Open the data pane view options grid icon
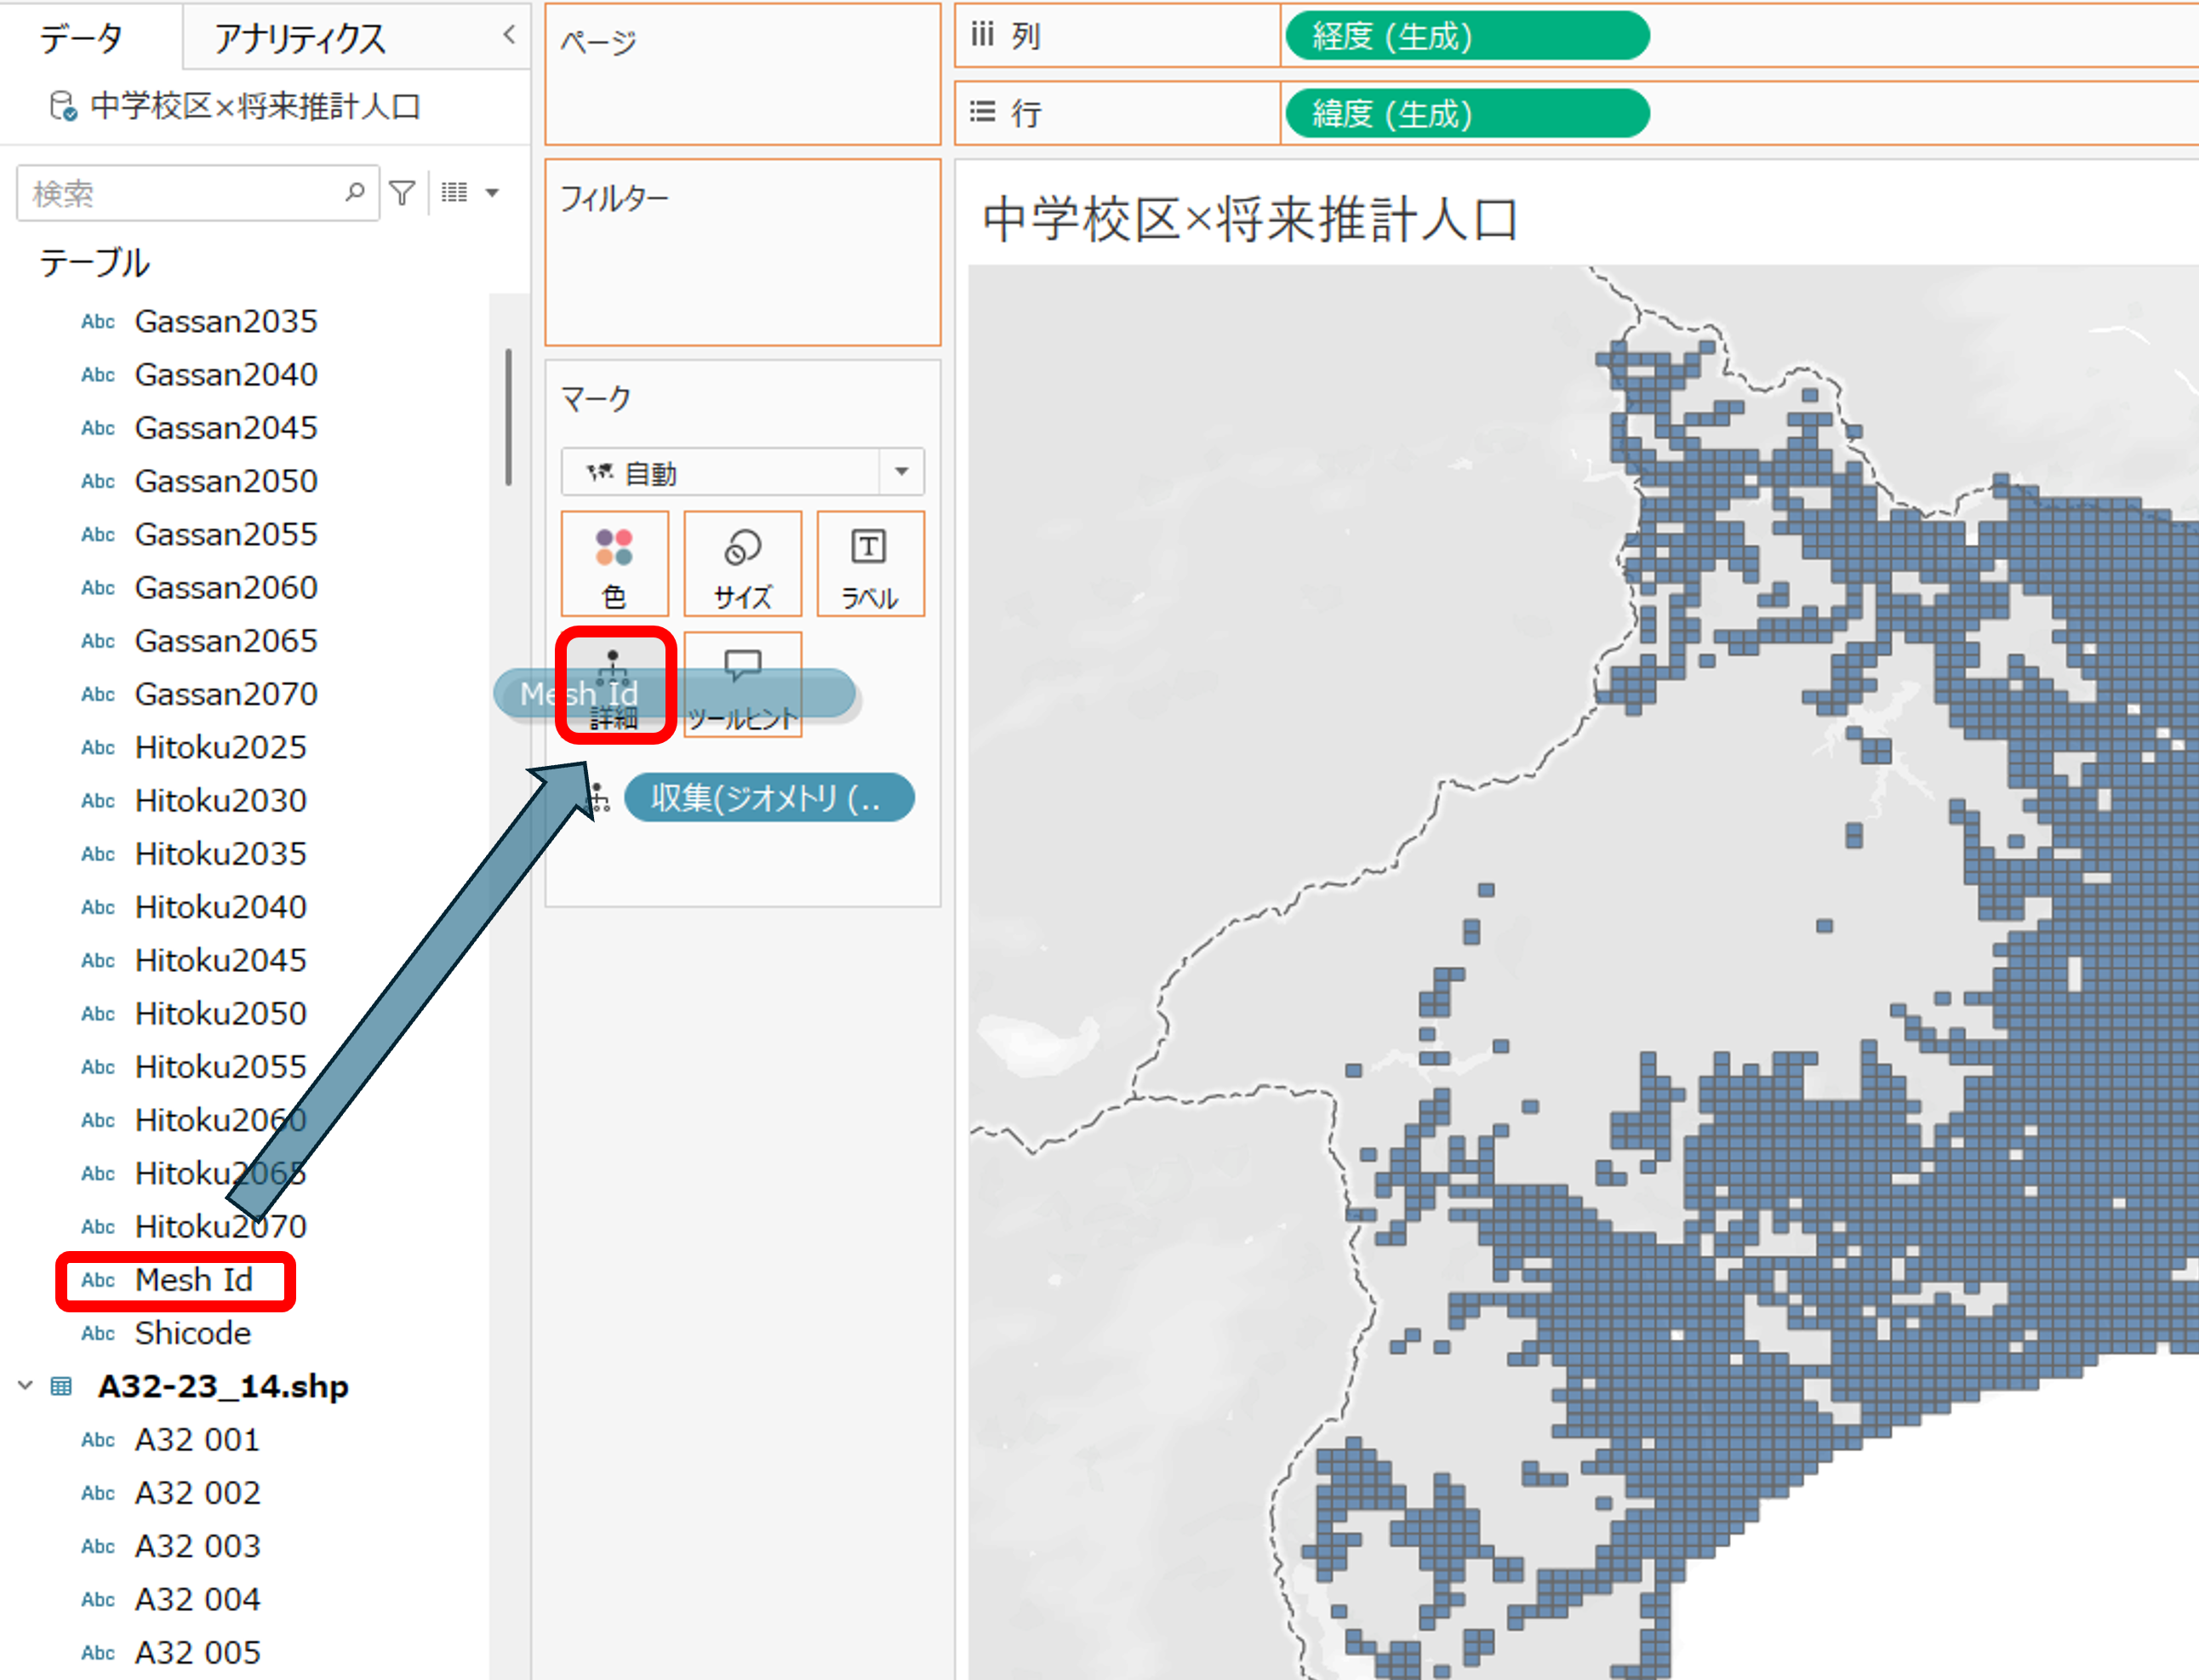Screen dimensions: 2199x1680 [454, 192]
